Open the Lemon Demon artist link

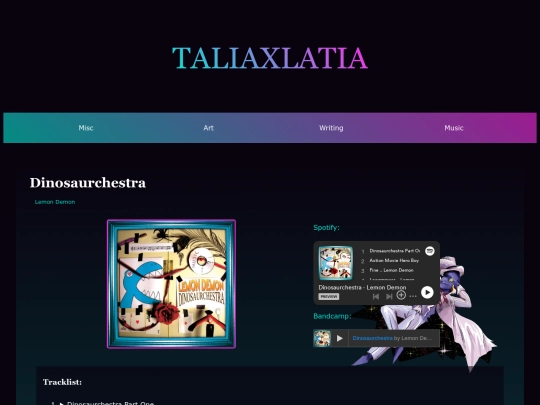pos(55,202)
